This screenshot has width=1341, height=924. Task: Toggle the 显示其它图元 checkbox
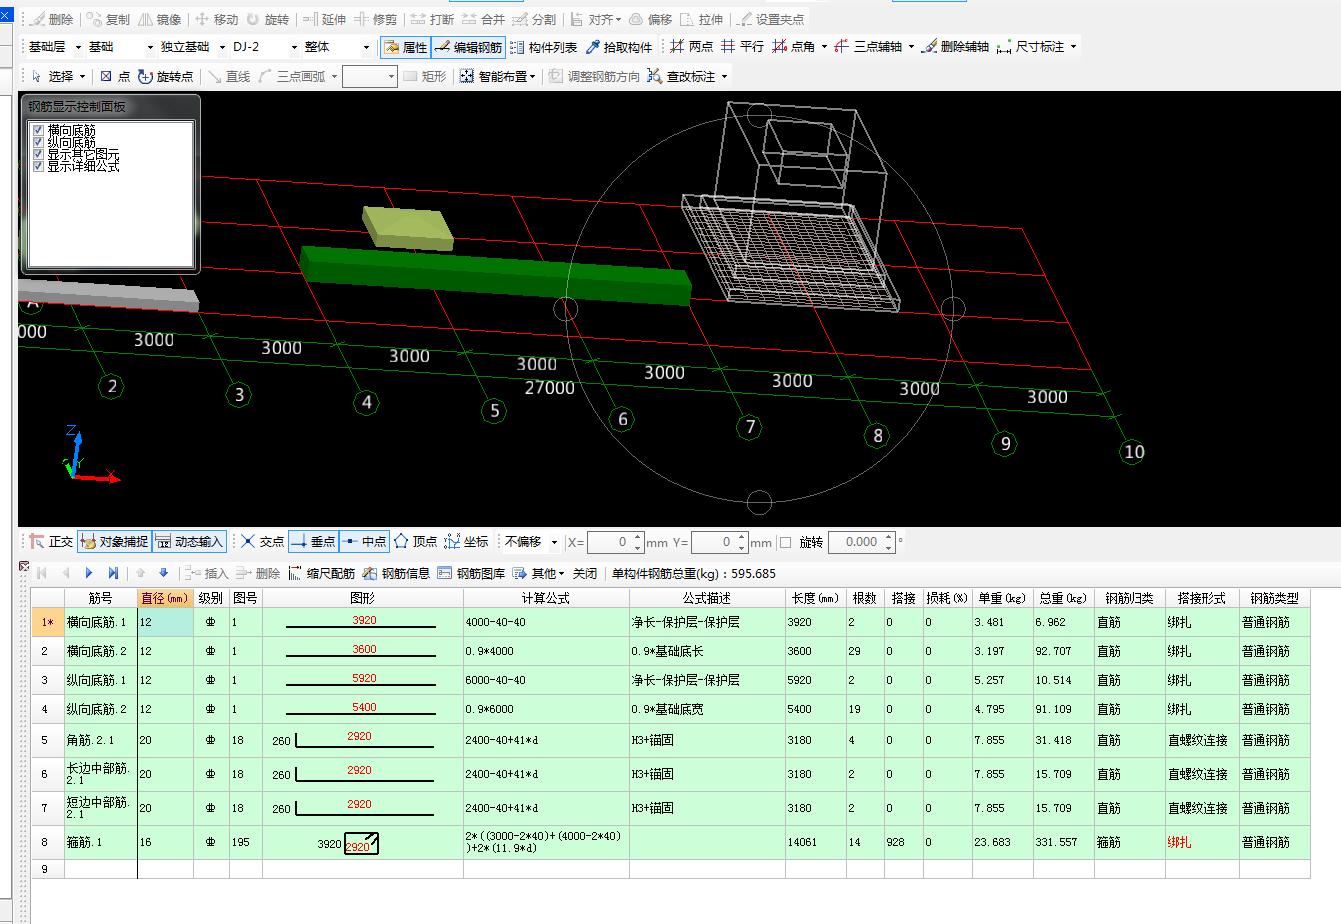[38, 154]
